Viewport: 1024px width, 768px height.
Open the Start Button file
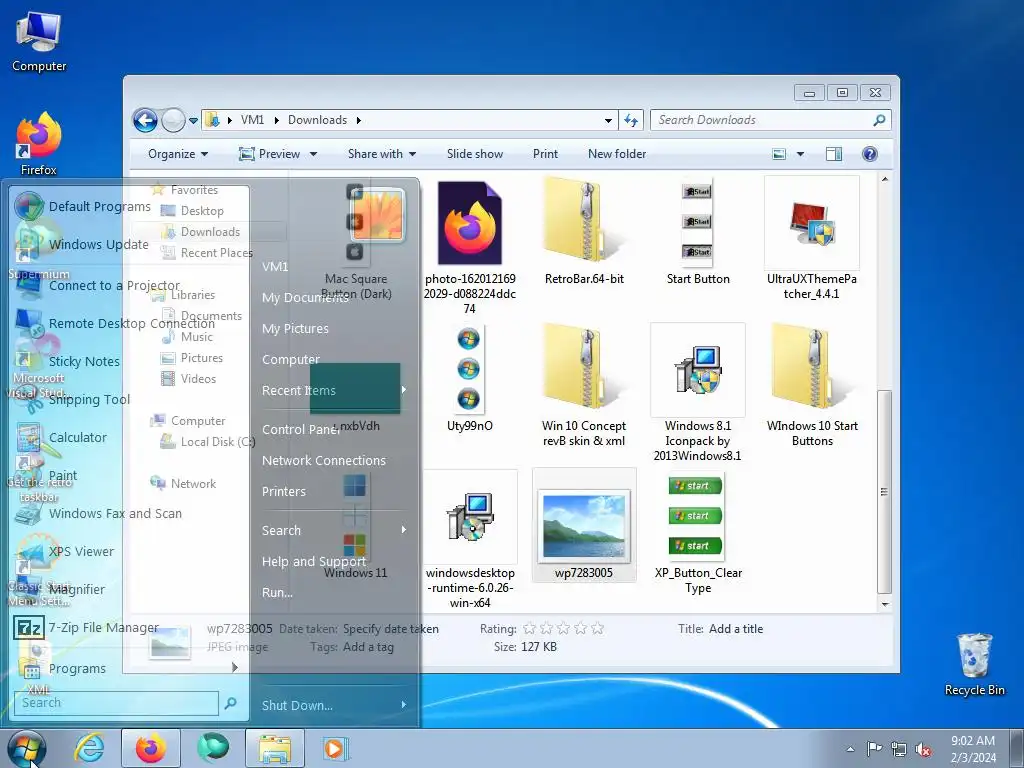697,229
